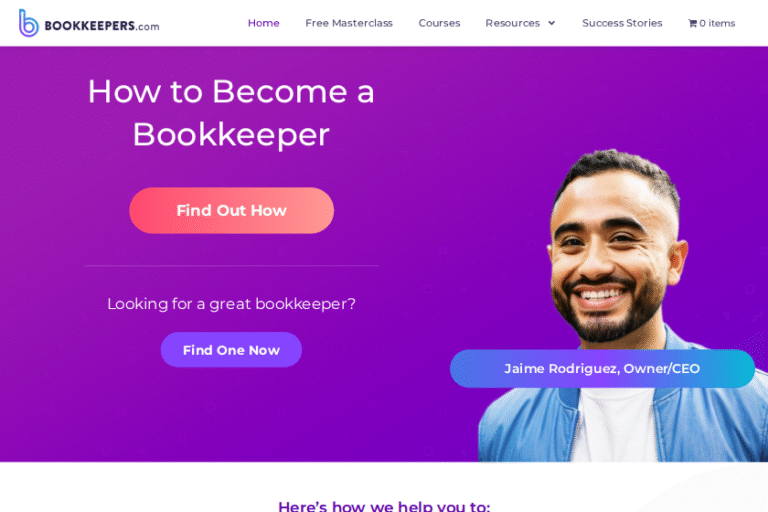The height and width of the screenshot is (512, 768).
Task: Visit the Success Stories page
Action: point(622,23)
